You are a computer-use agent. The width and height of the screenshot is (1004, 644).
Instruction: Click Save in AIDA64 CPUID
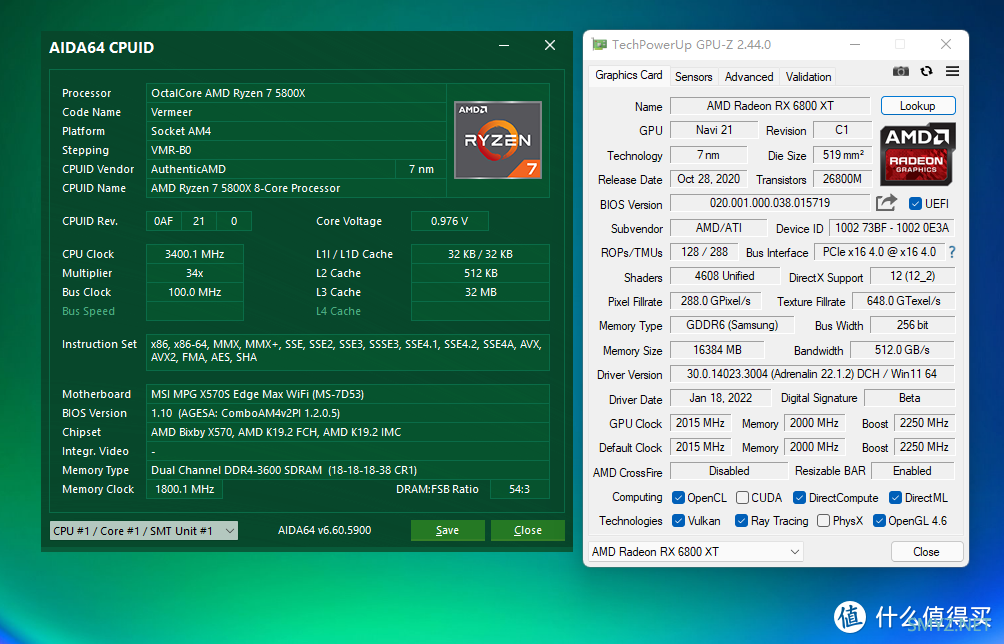(x=447, y=530)
